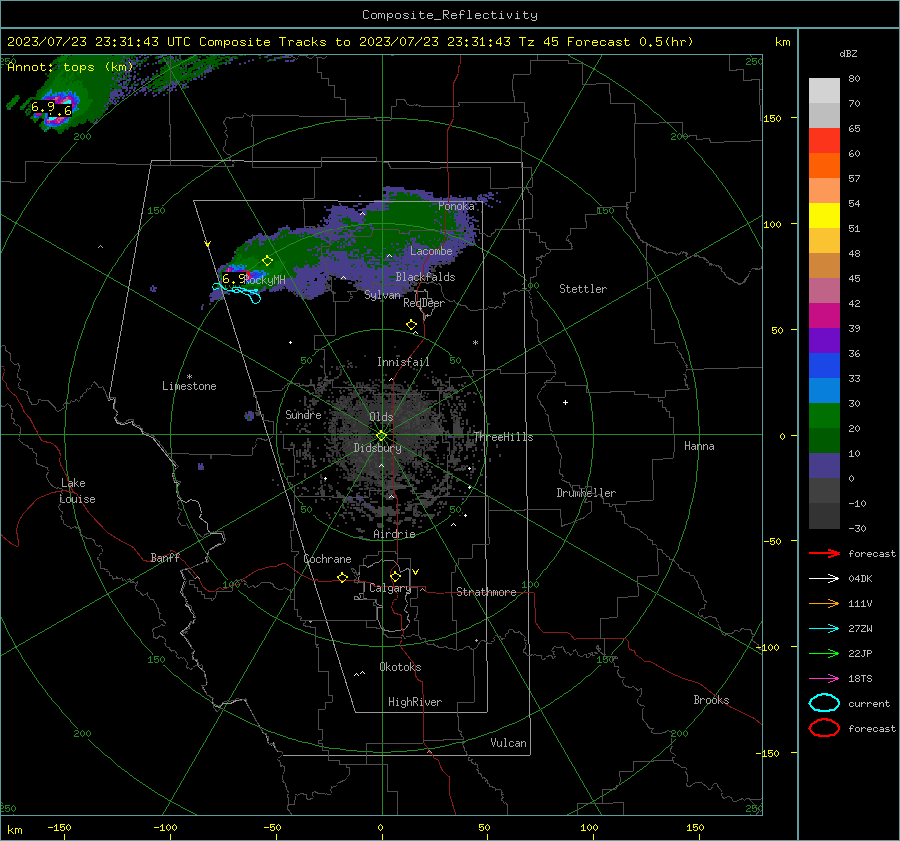
Task: Select the red 'forecast' ellipse legend icon
Action: (824, 728)
